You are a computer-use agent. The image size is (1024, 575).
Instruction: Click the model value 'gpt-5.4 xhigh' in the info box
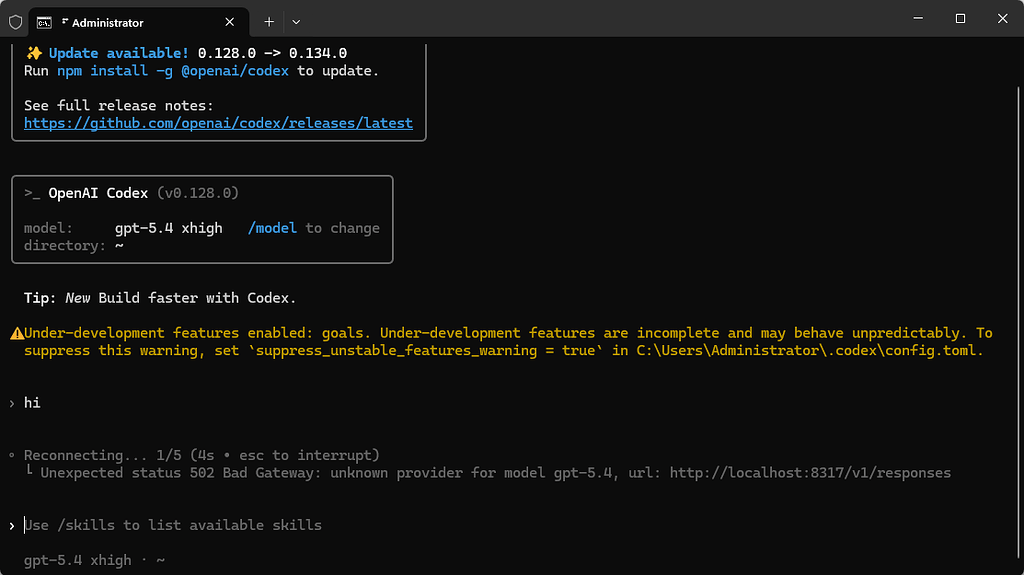(x=168, y=228)
